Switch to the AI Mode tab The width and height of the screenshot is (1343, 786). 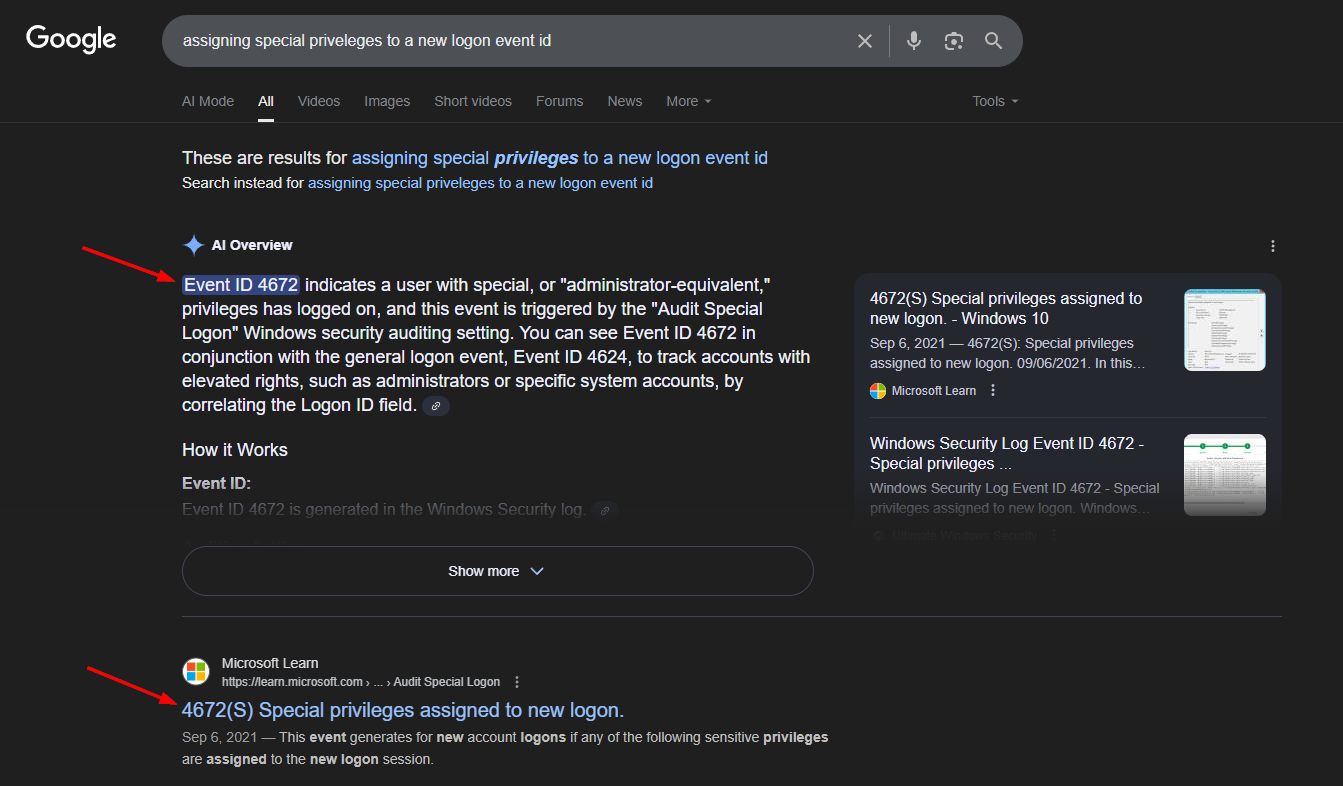[208, 101]
